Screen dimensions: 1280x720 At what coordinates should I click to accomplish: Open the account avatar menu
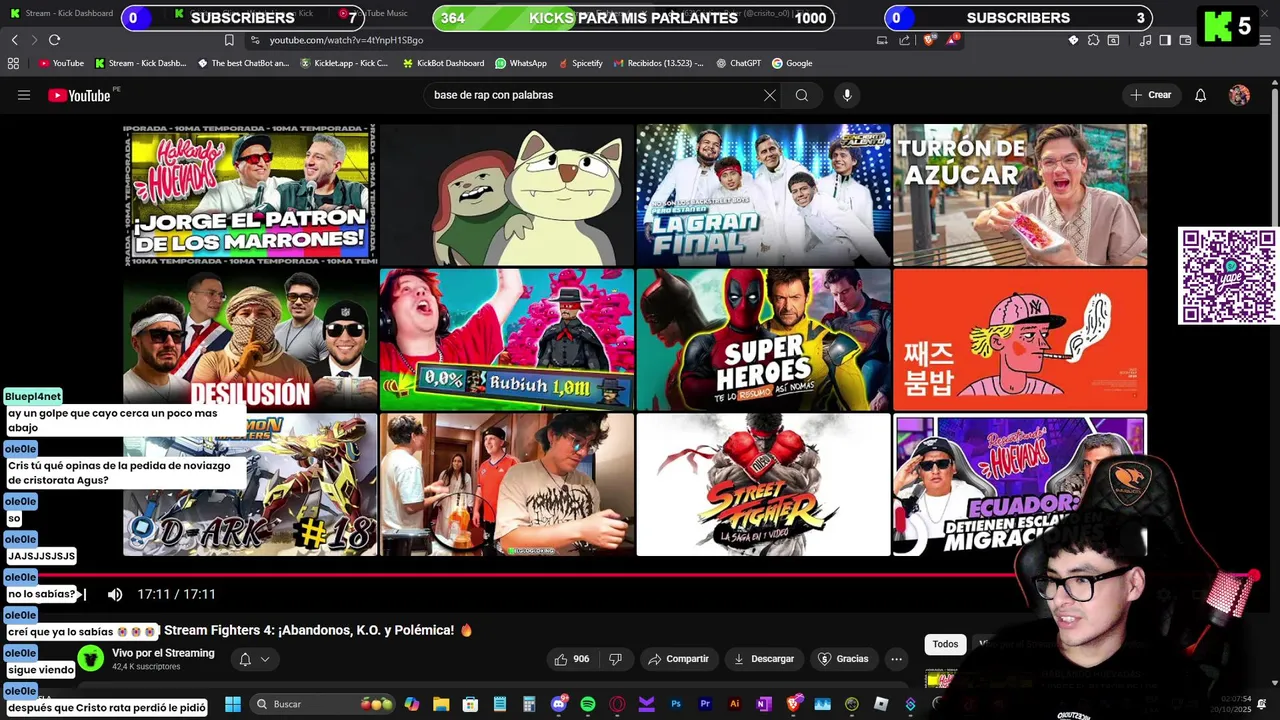[1239, 95]
